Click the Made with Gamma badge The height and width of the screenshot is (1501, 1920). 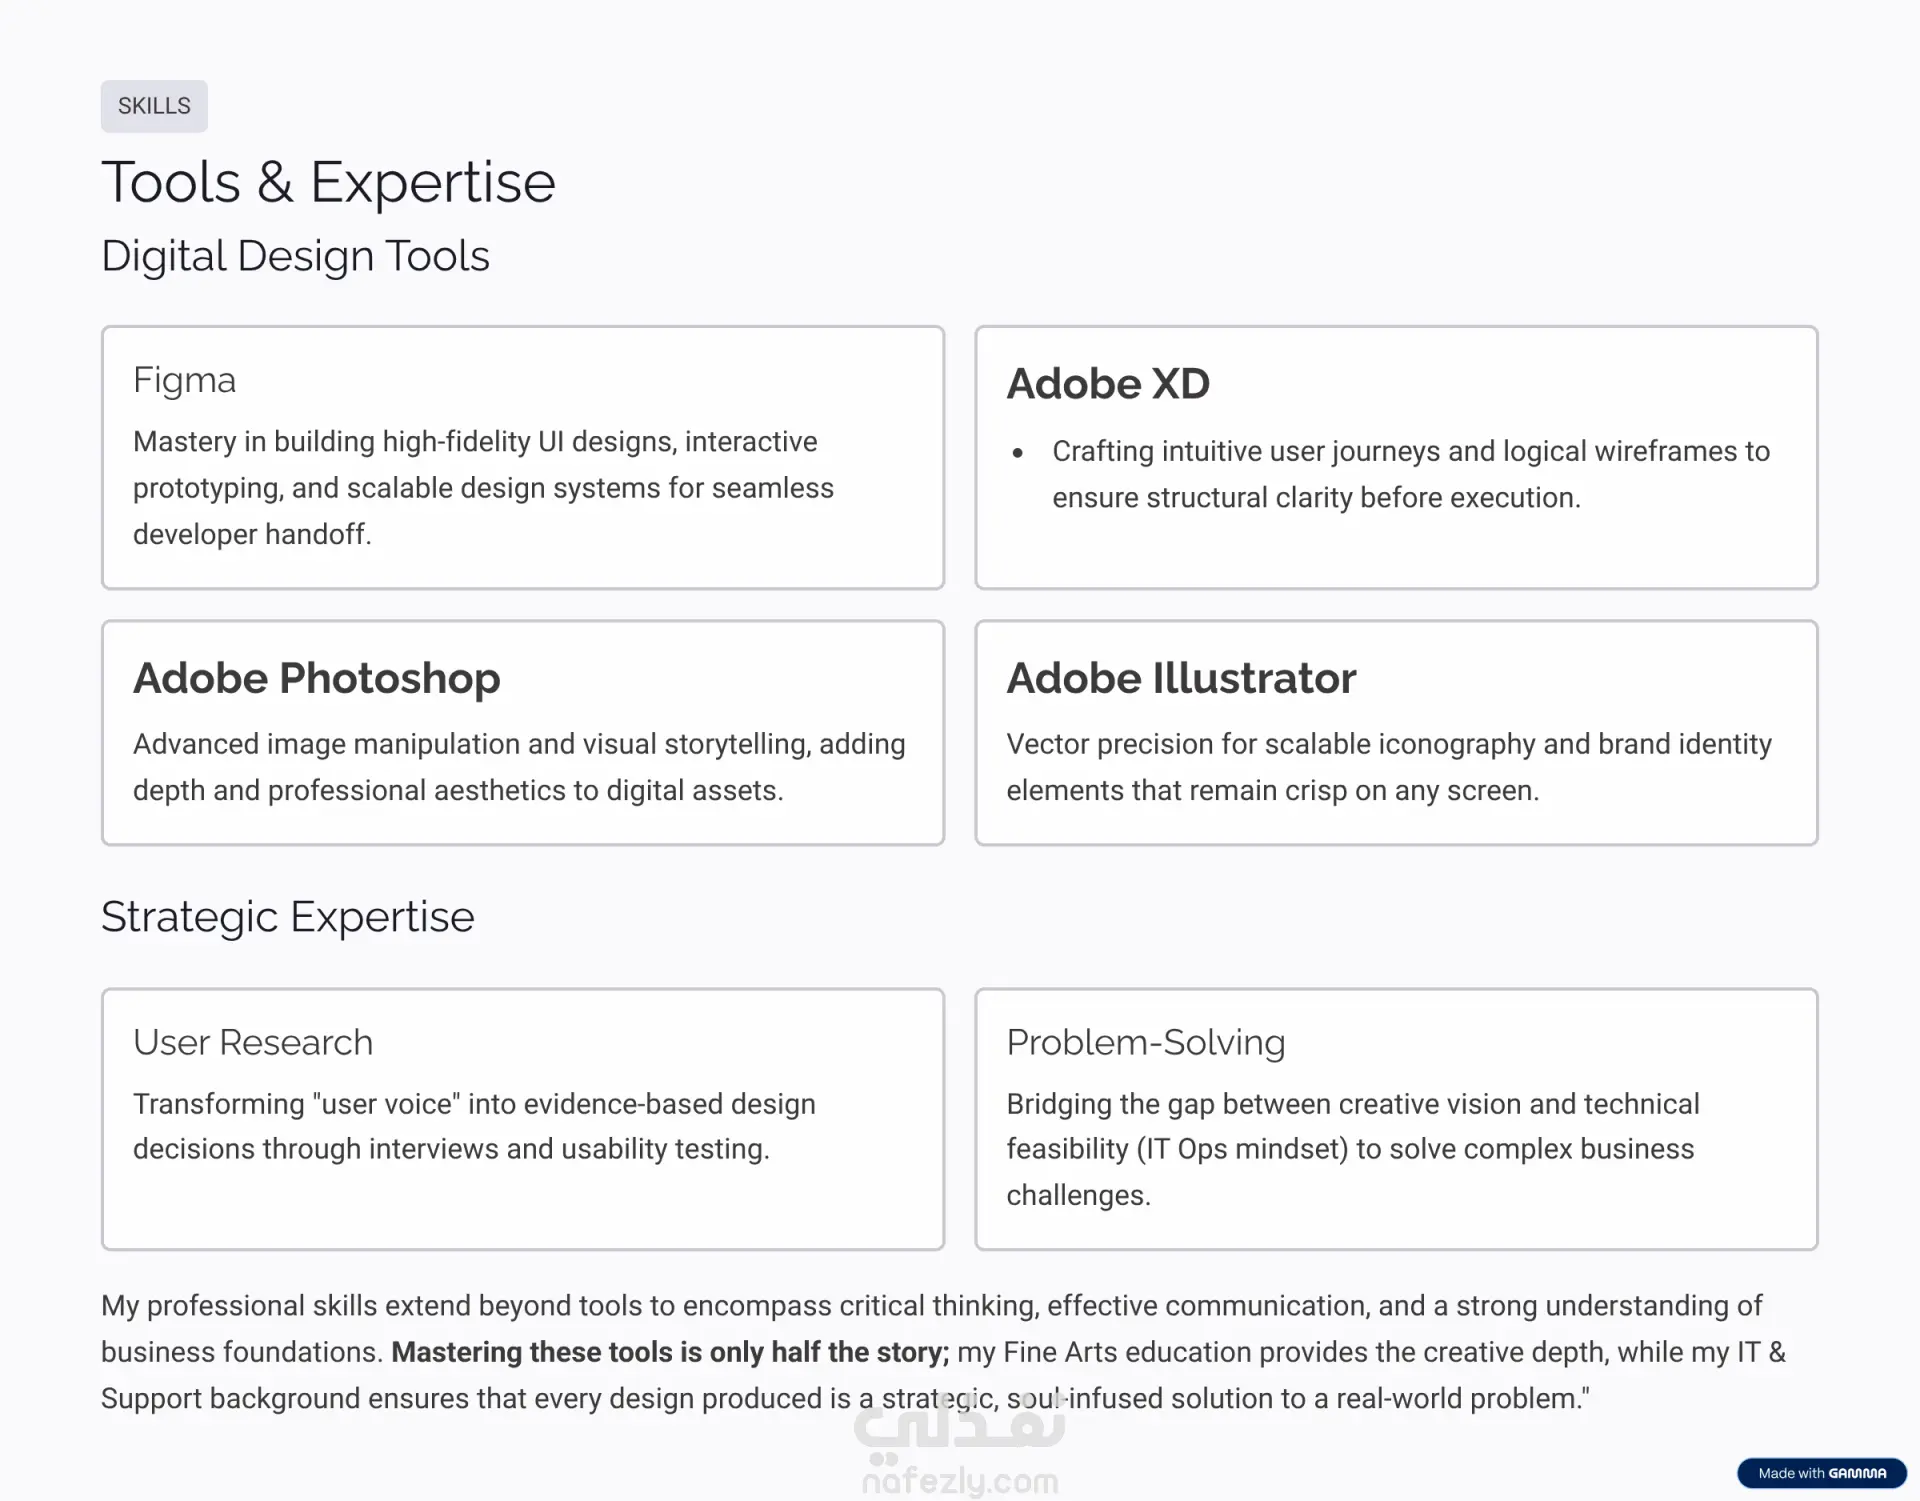1821,1473
